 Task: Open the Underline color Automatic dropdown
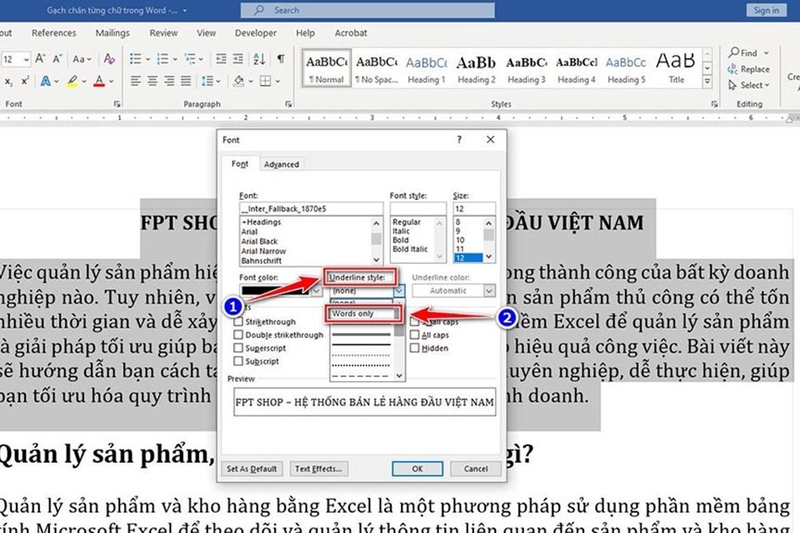click(489, 290)
